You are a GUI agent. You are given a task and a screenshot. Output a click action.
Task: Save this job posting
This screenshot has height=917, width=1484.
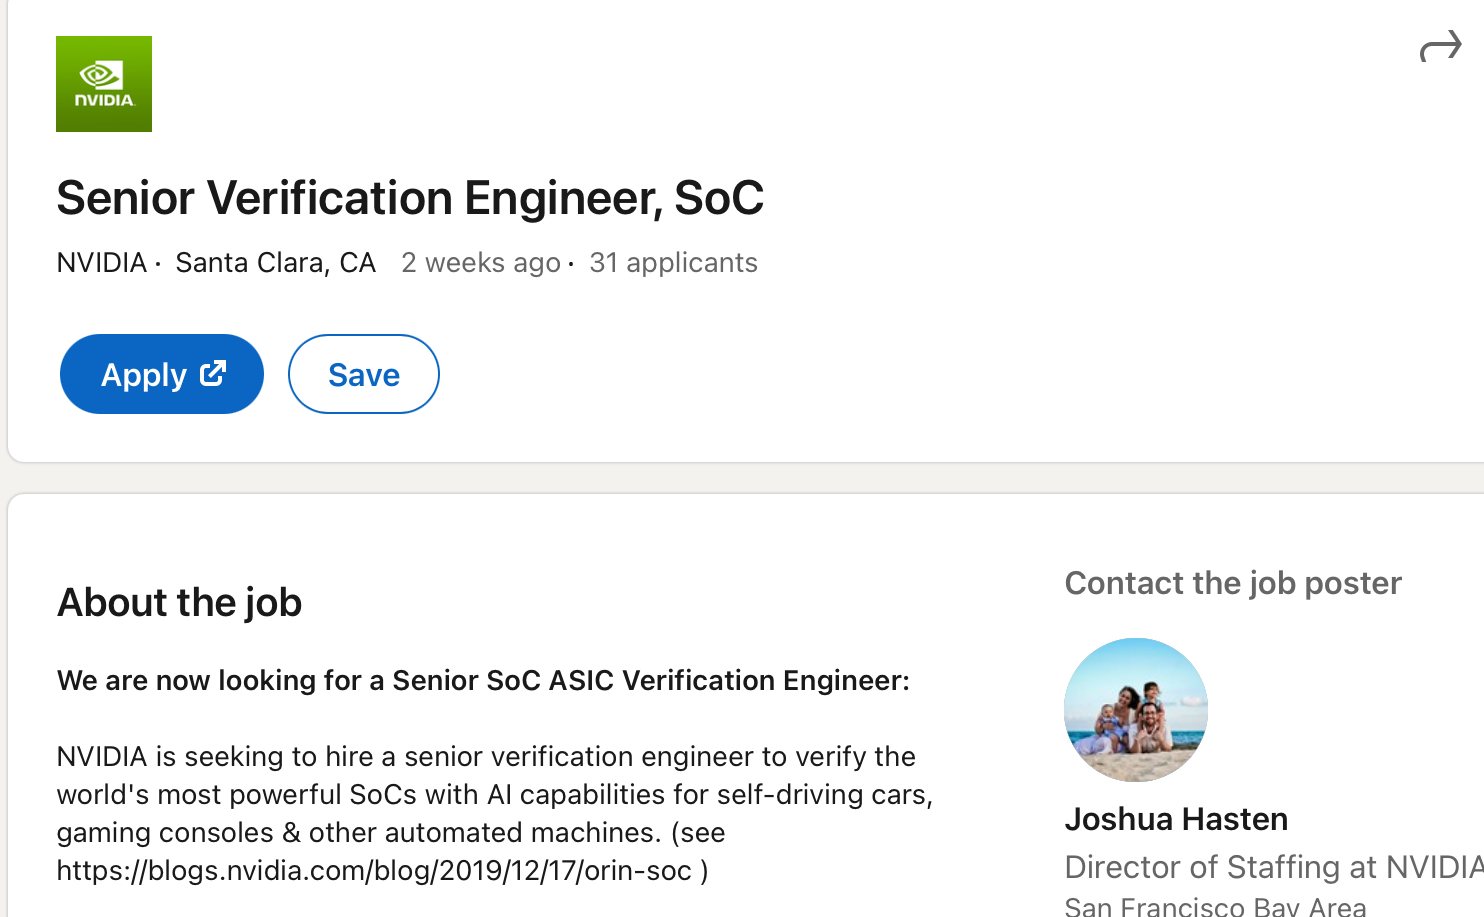[x=363, y=374]
